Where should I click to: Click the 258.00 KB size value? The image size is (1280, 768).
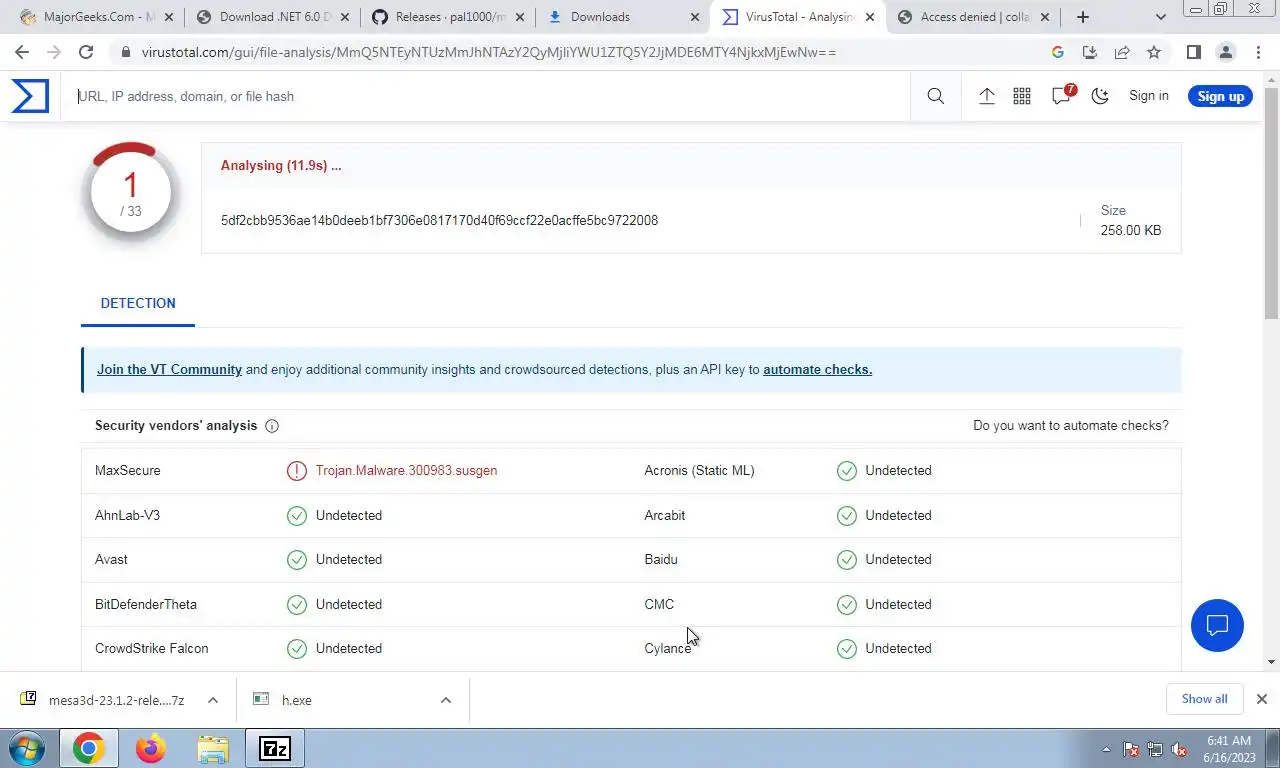(x=1131, y=230)
